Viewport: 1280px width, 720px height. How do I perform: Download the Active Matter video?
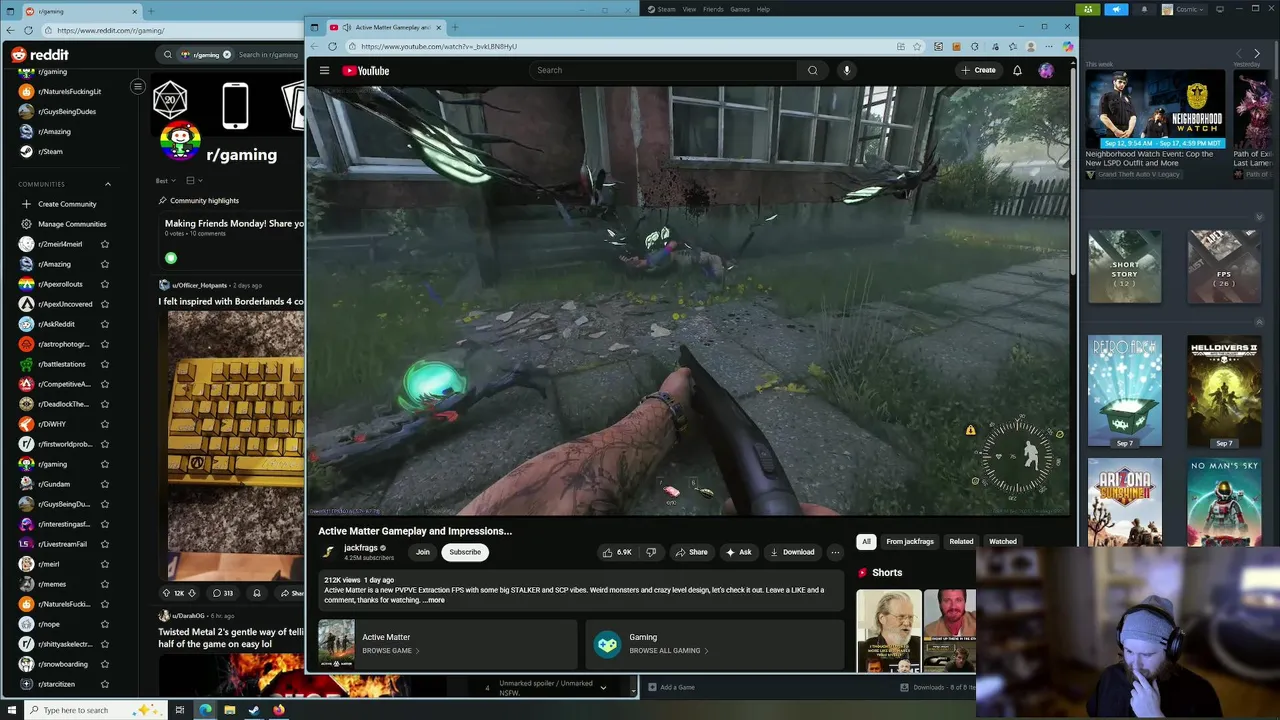click(x=791, y=552)
